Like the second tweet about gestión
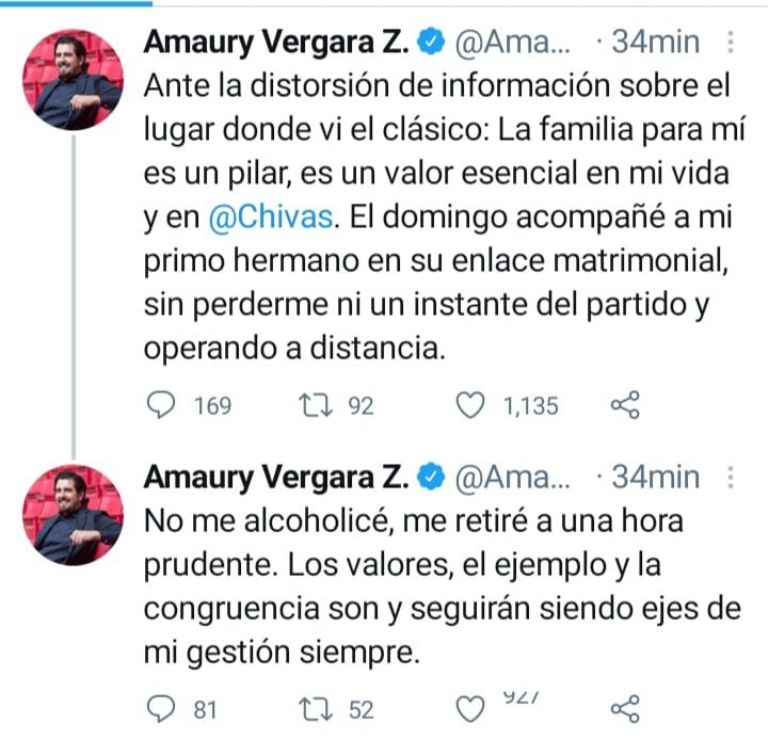768x739 pixels. [x=471, y=709]
